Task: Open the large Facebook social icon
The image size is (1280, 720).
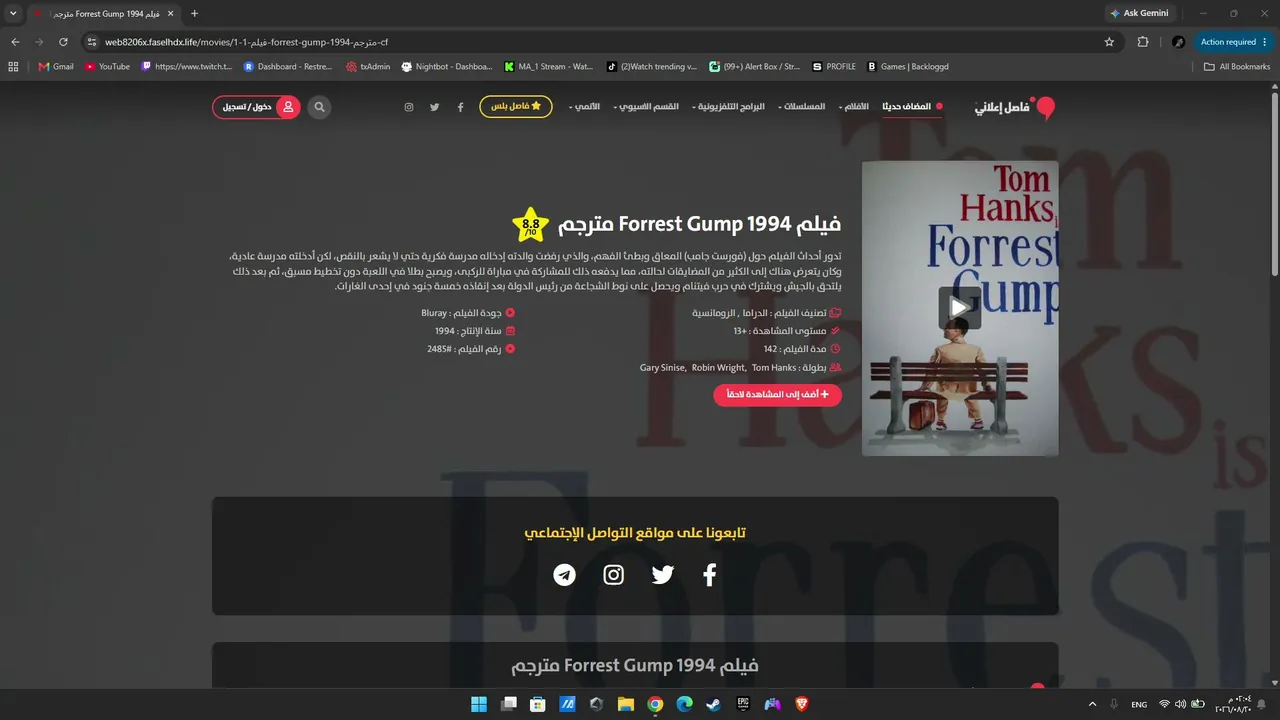Action: [x=710, y=575]
